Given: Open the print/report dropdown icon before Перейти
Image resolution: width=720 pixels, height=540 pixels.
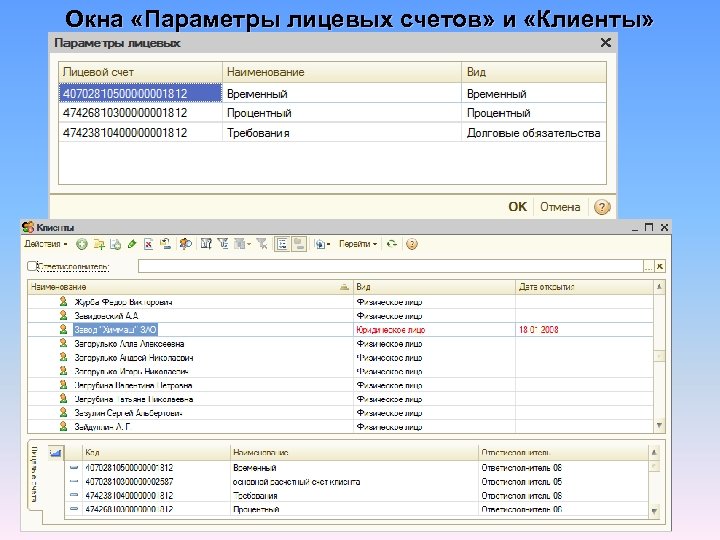Looking at the screenshot, I should point(322,244).
